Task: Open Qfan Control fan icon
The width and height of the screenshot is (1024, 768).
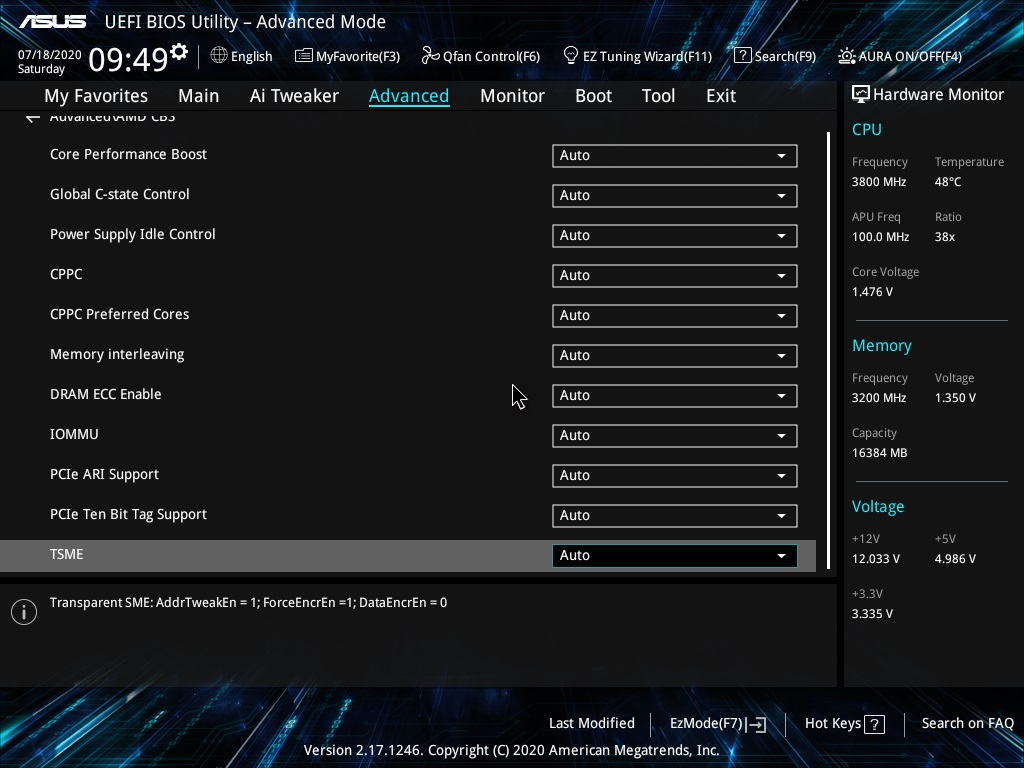Action: 430,56
